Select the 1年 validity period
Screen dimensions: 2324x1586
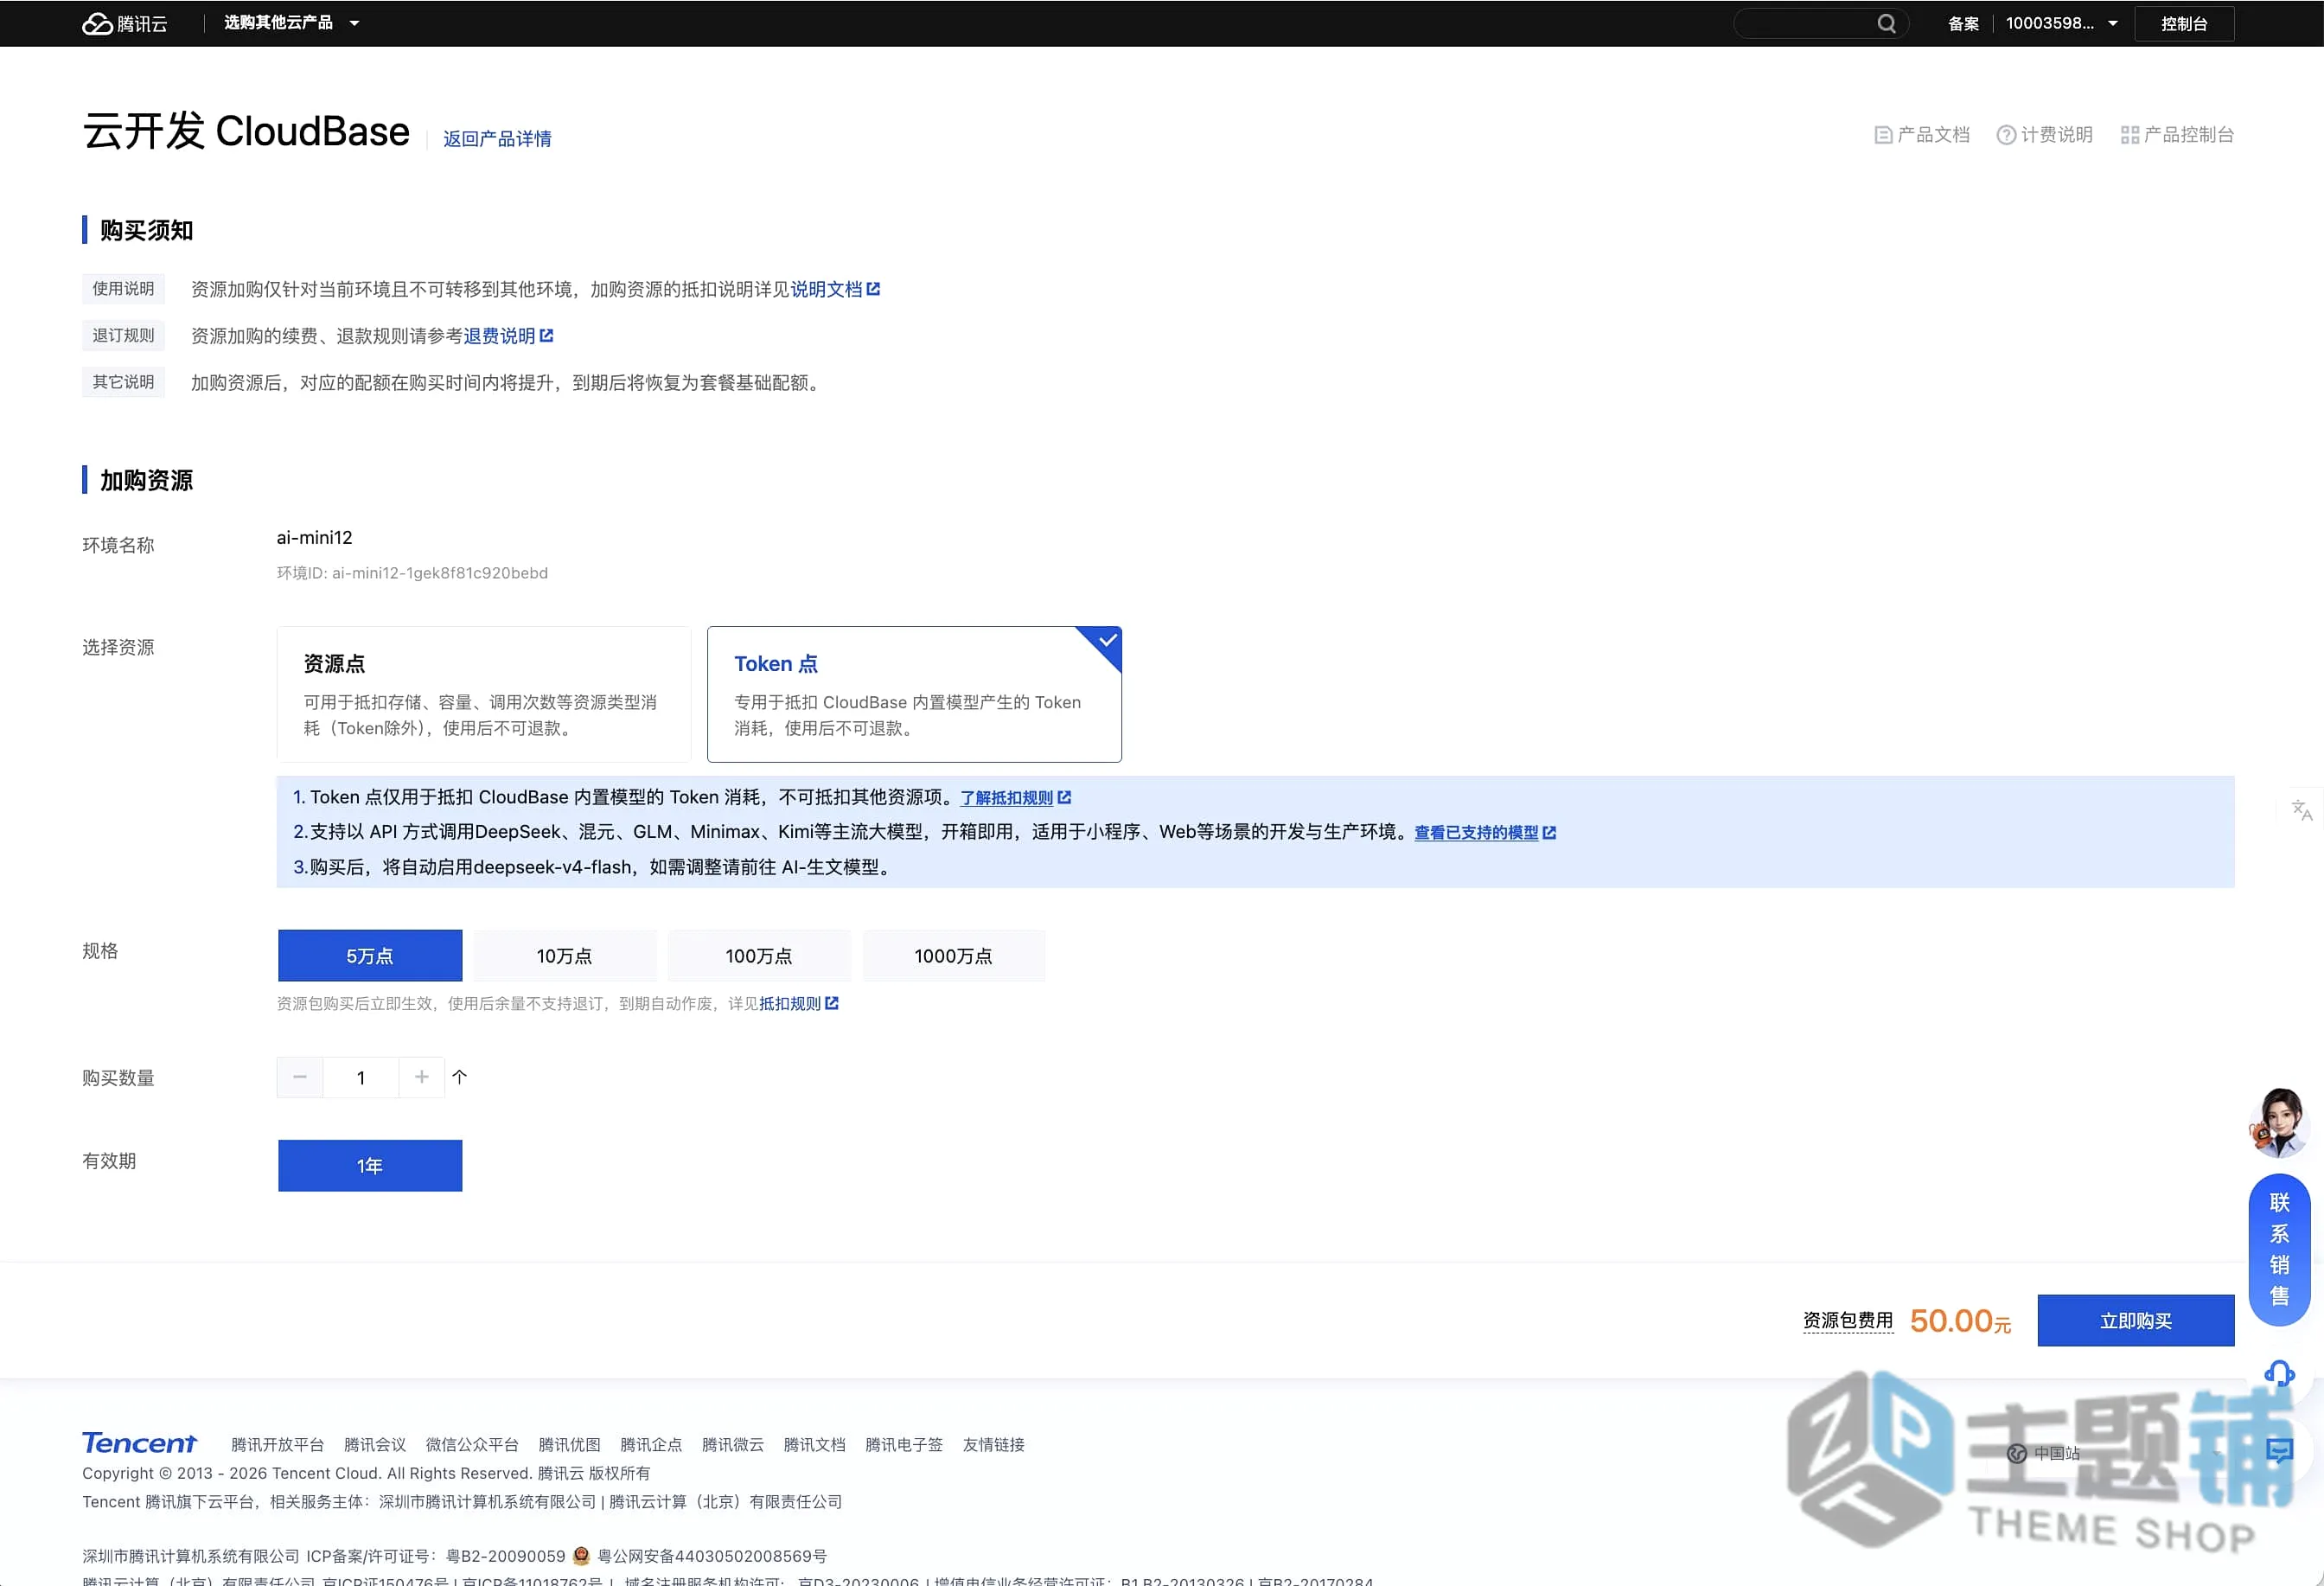coord(370,1166)
